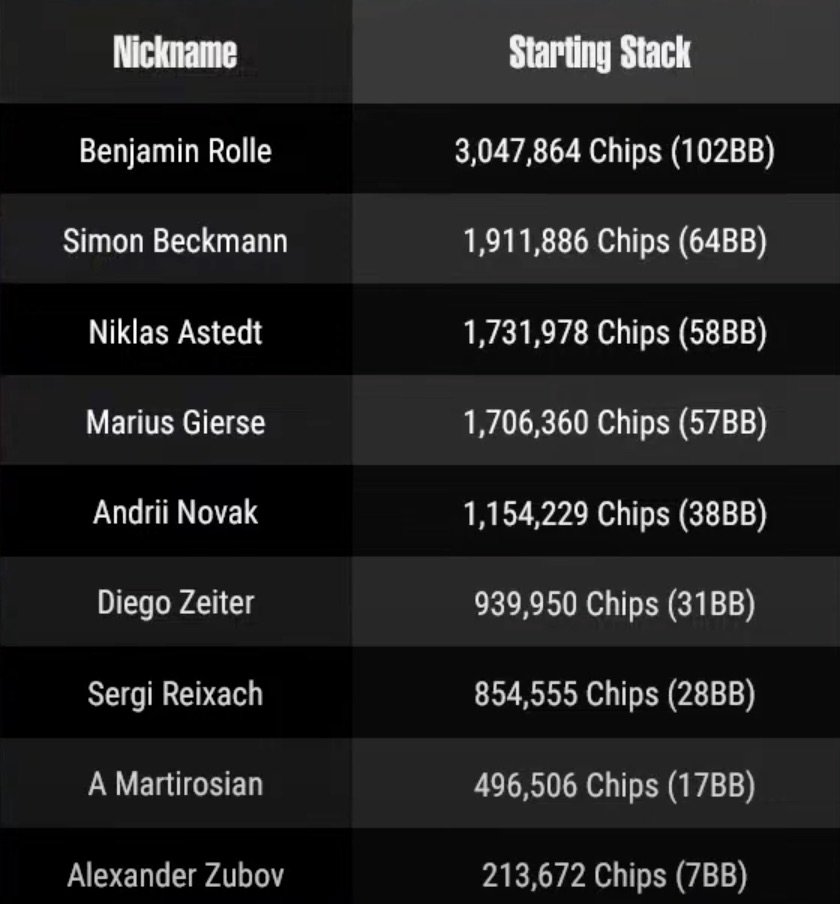Click on Niklas Astedt's name

click(175, 332)
